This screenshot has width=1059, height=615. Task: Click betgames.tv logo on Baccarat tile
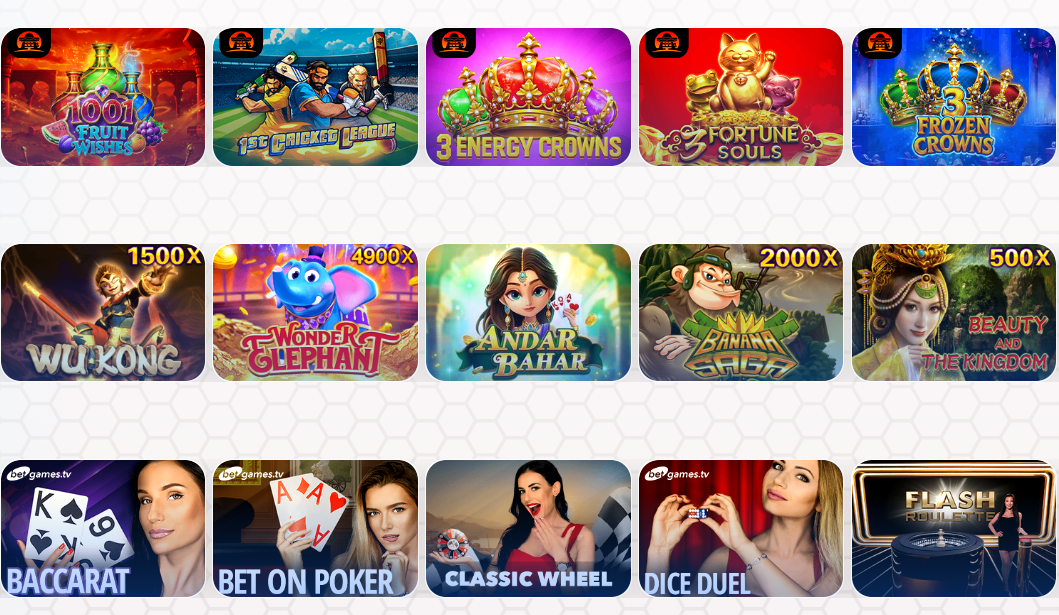pyautogui.click(x=40, y=474)
